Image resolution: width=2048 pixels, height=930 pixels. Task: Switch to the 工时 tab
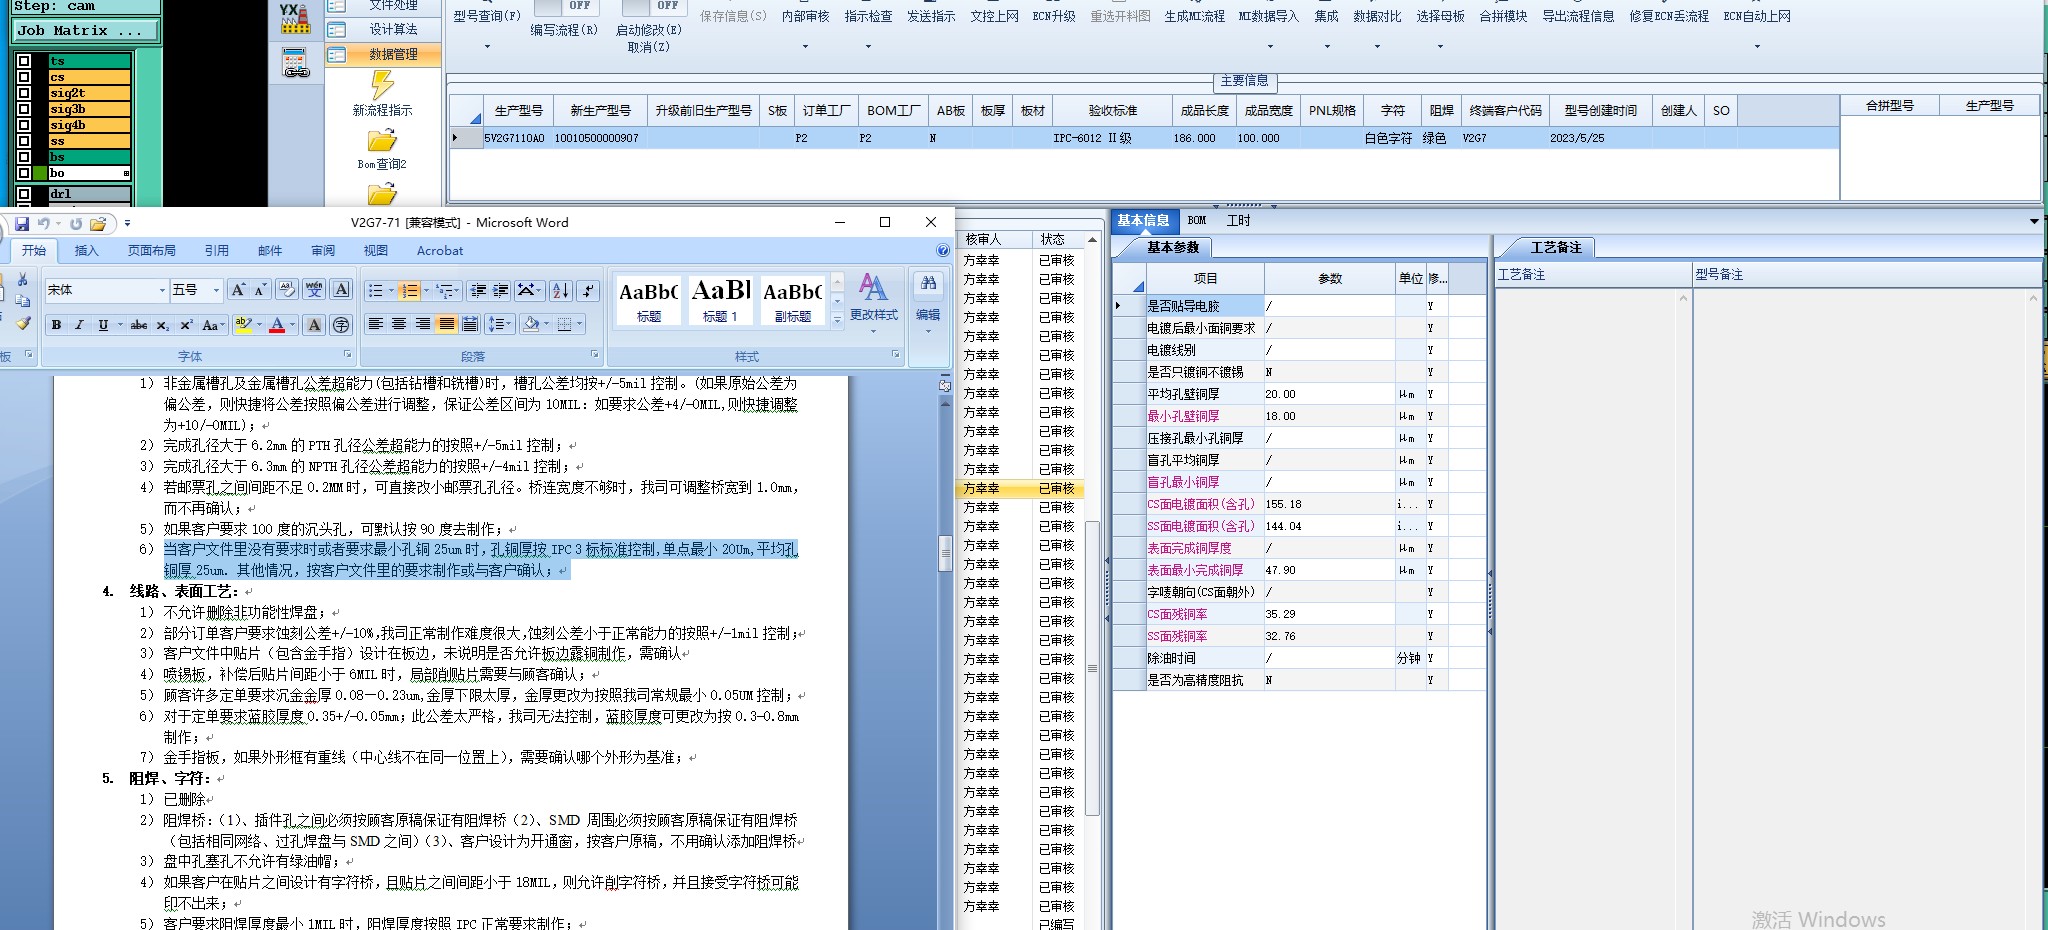[x=1239, y=220]
